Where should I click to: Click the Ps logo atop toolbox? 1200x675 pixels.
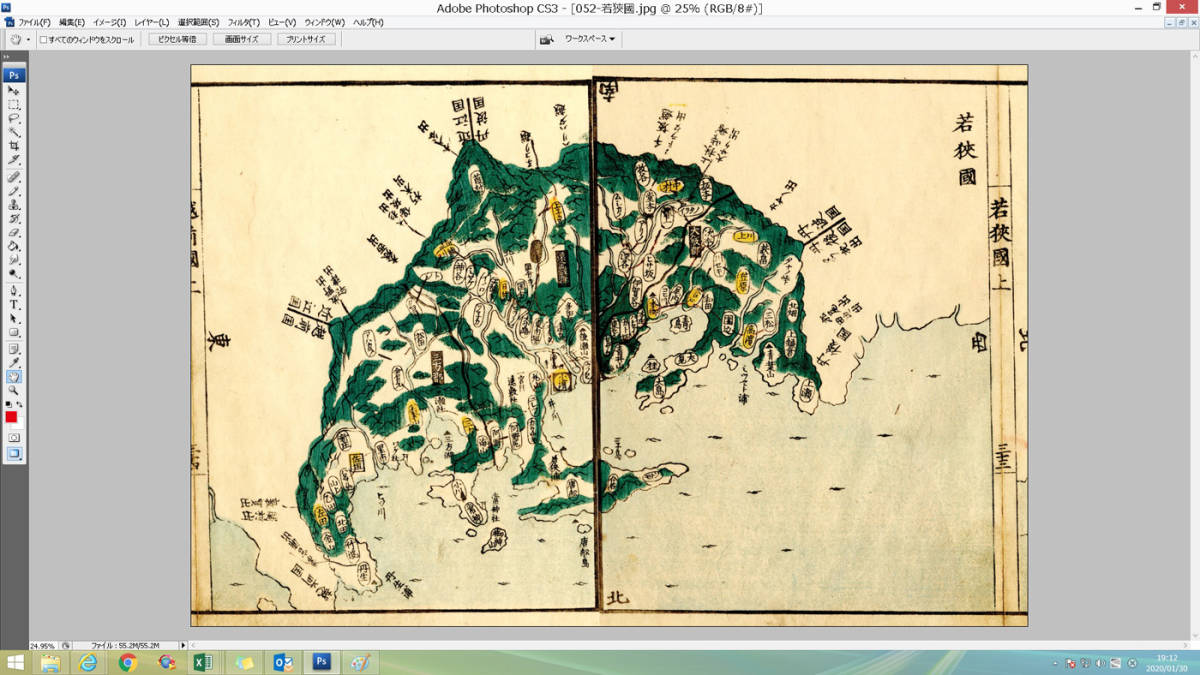(x=14, y=75)
